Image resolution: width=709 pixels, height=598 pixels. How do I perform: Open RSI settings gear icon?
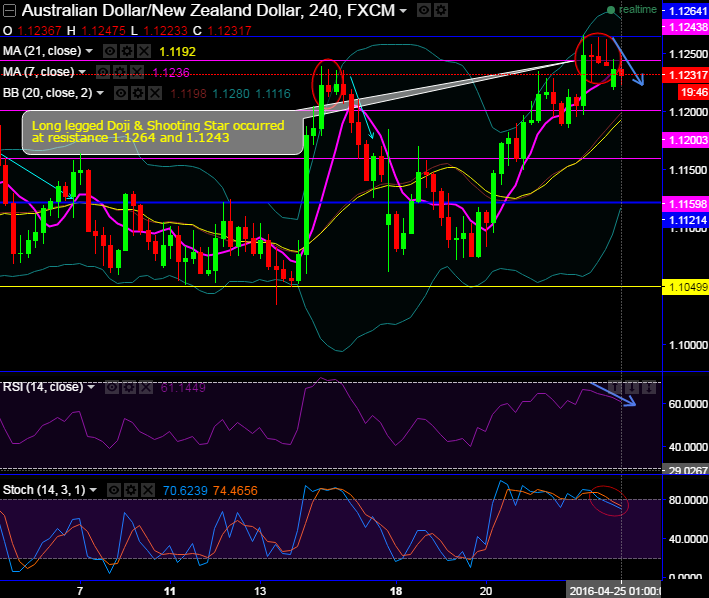click(x=129, y=387)
